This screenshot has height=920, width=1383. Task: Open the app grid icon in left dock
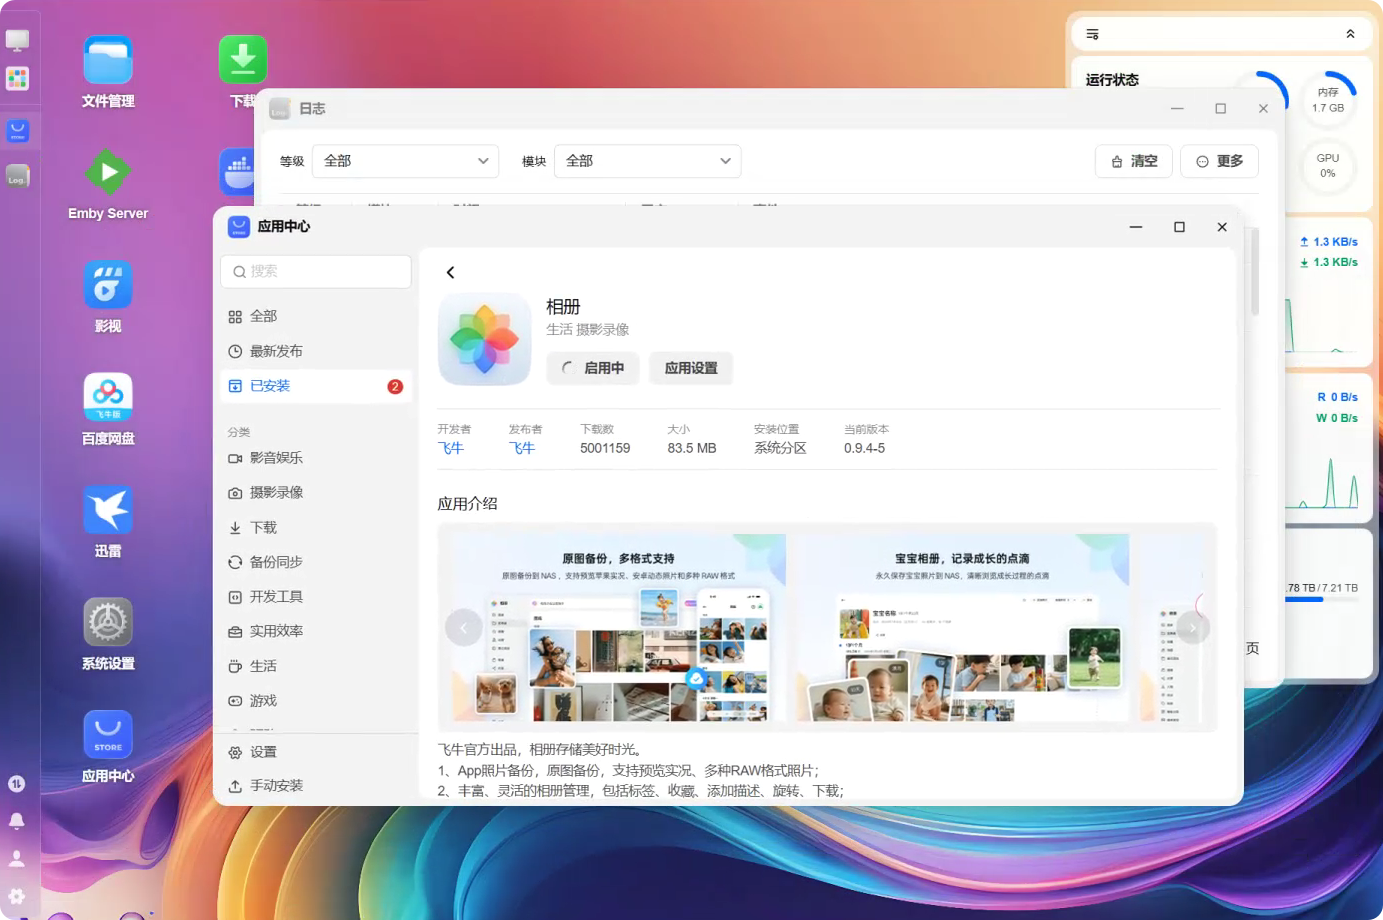[18, 78]
